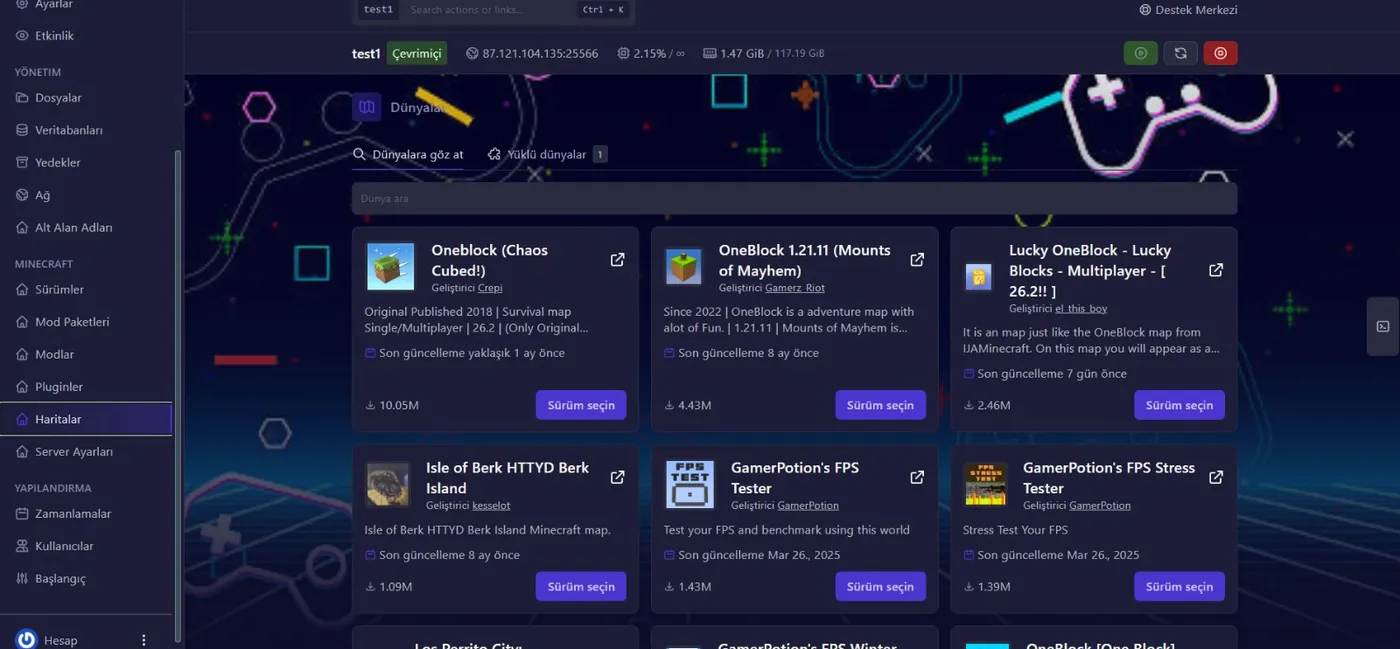Open Sürümler versions page

click(x=60, y=290)
